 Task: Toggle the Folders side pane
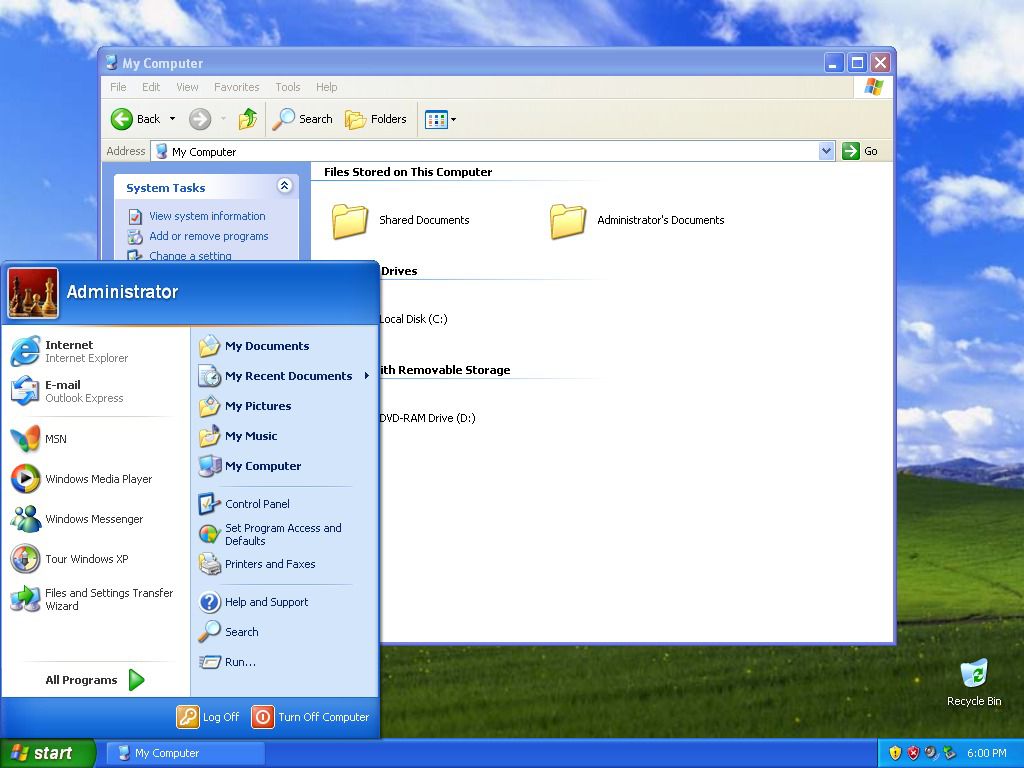pyautogui.click(x=376, y=118)
